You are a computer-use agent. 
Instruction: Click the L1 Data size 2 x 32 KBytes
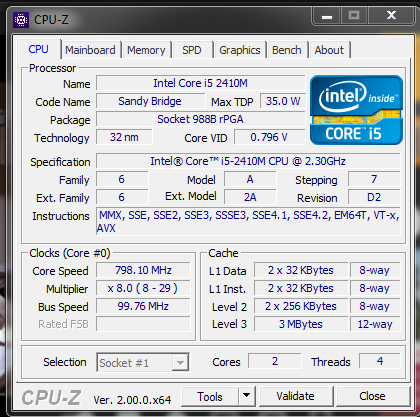(x=301, y=270)
